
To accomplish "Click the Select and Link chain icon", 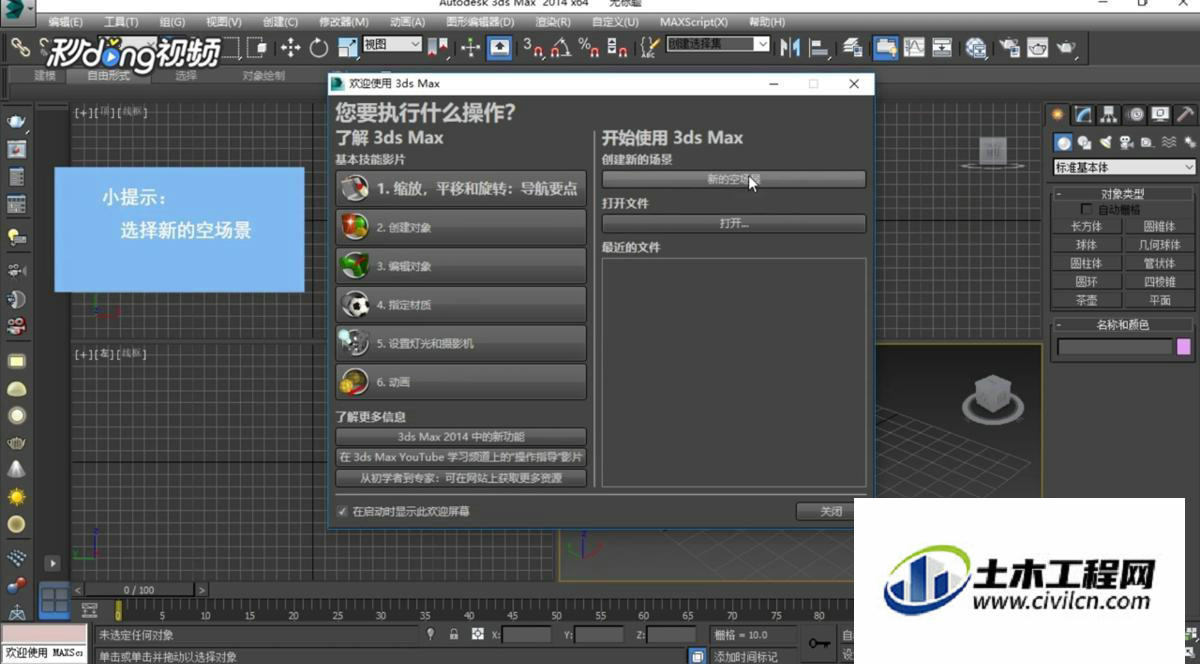I will tap(19, 47).
